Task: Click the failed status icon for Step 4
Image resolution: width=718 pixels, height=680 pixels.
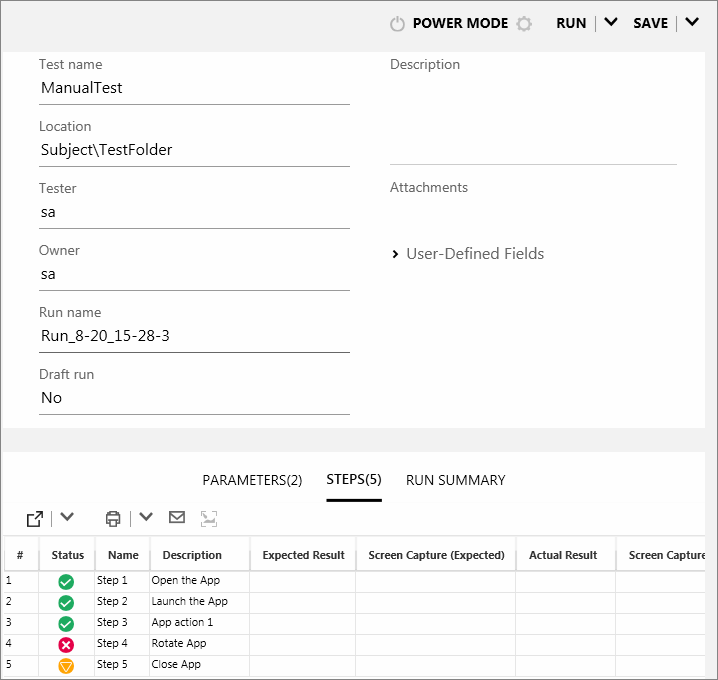Action: (66, 644)
